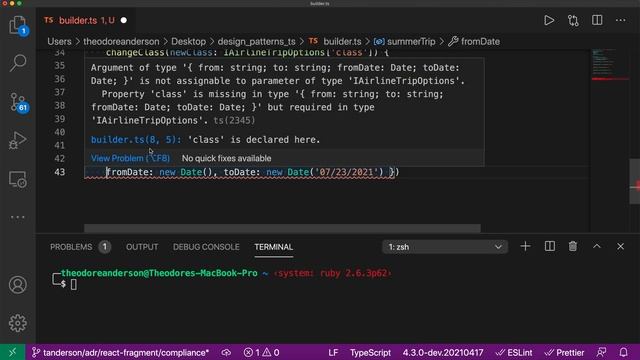This screenshot has height=360, width=640.
Task: Switch to the OUTPUT tab
Action: (x=142, y=247)
